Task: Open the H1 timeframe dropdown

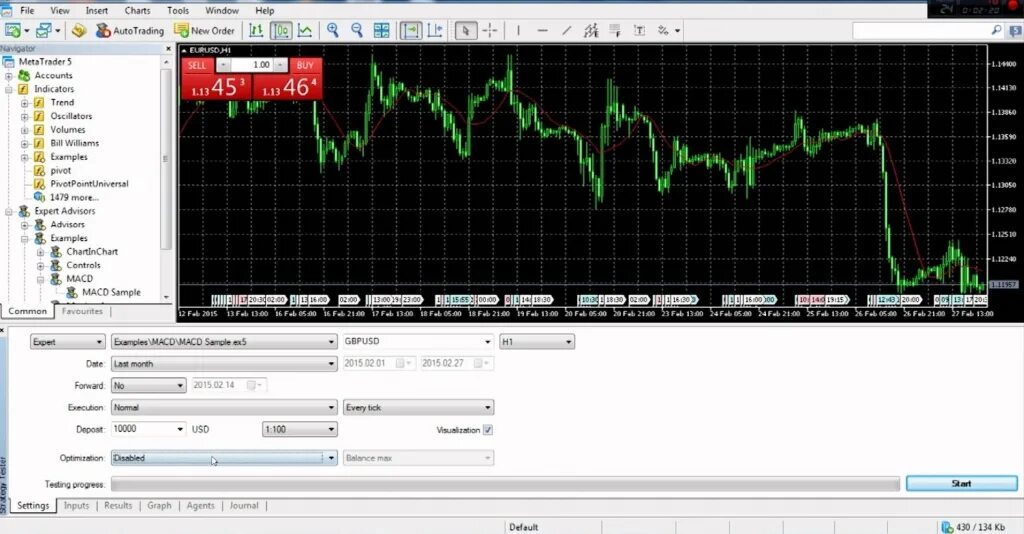Action: 537,341
